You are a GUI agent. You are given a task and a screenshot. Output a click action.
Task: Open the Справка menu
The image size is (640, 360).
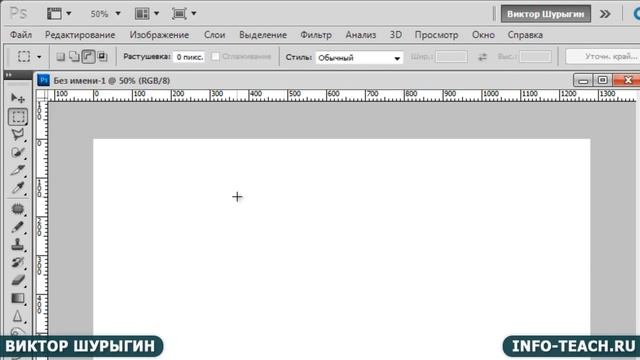525,35
